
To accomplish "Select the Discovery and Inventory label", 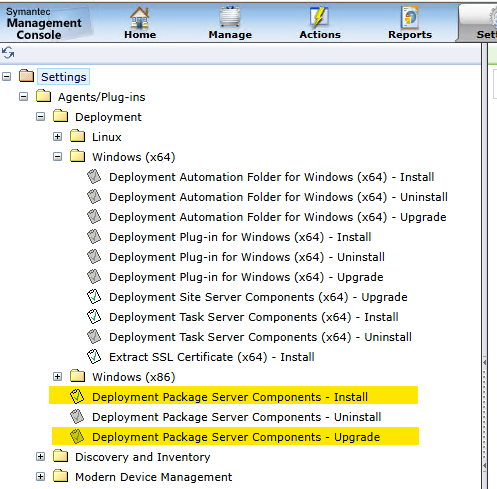I will pos(143,457).
